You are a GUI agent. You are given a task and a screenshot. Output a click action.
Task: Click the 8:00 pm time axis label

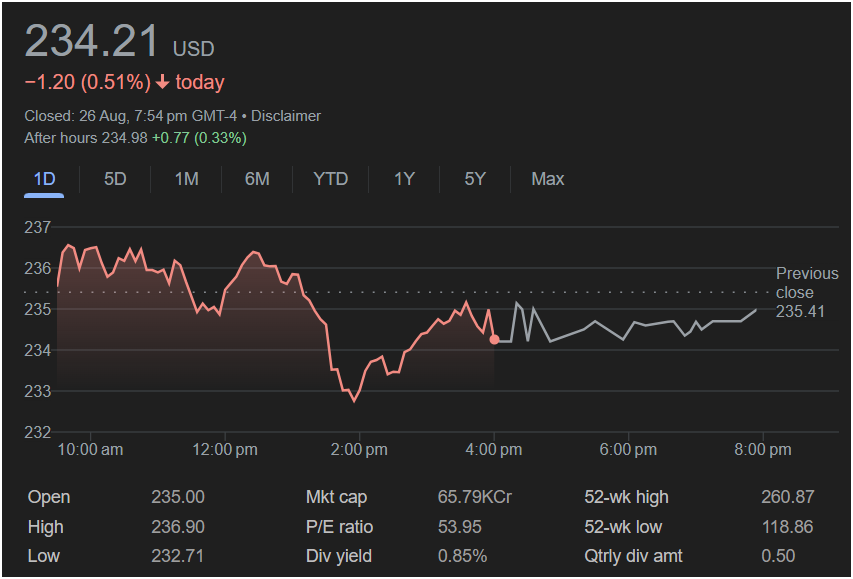(x=763, y=450)
